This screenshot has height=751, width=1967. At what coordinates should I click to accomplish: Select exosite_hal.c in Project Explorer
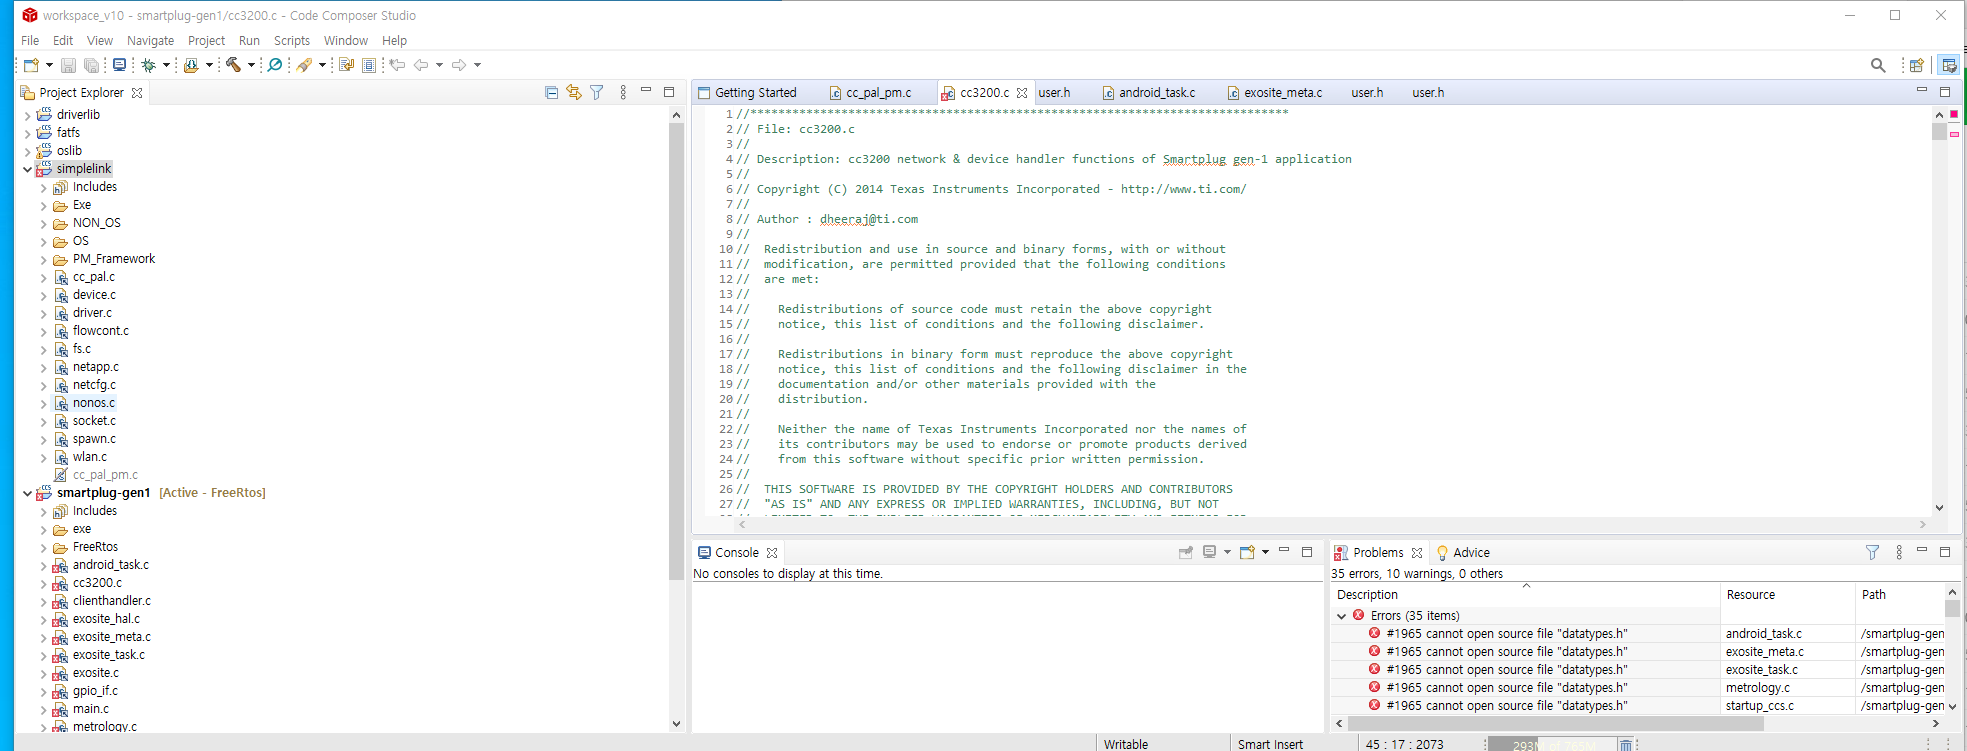tap(106, 619)
